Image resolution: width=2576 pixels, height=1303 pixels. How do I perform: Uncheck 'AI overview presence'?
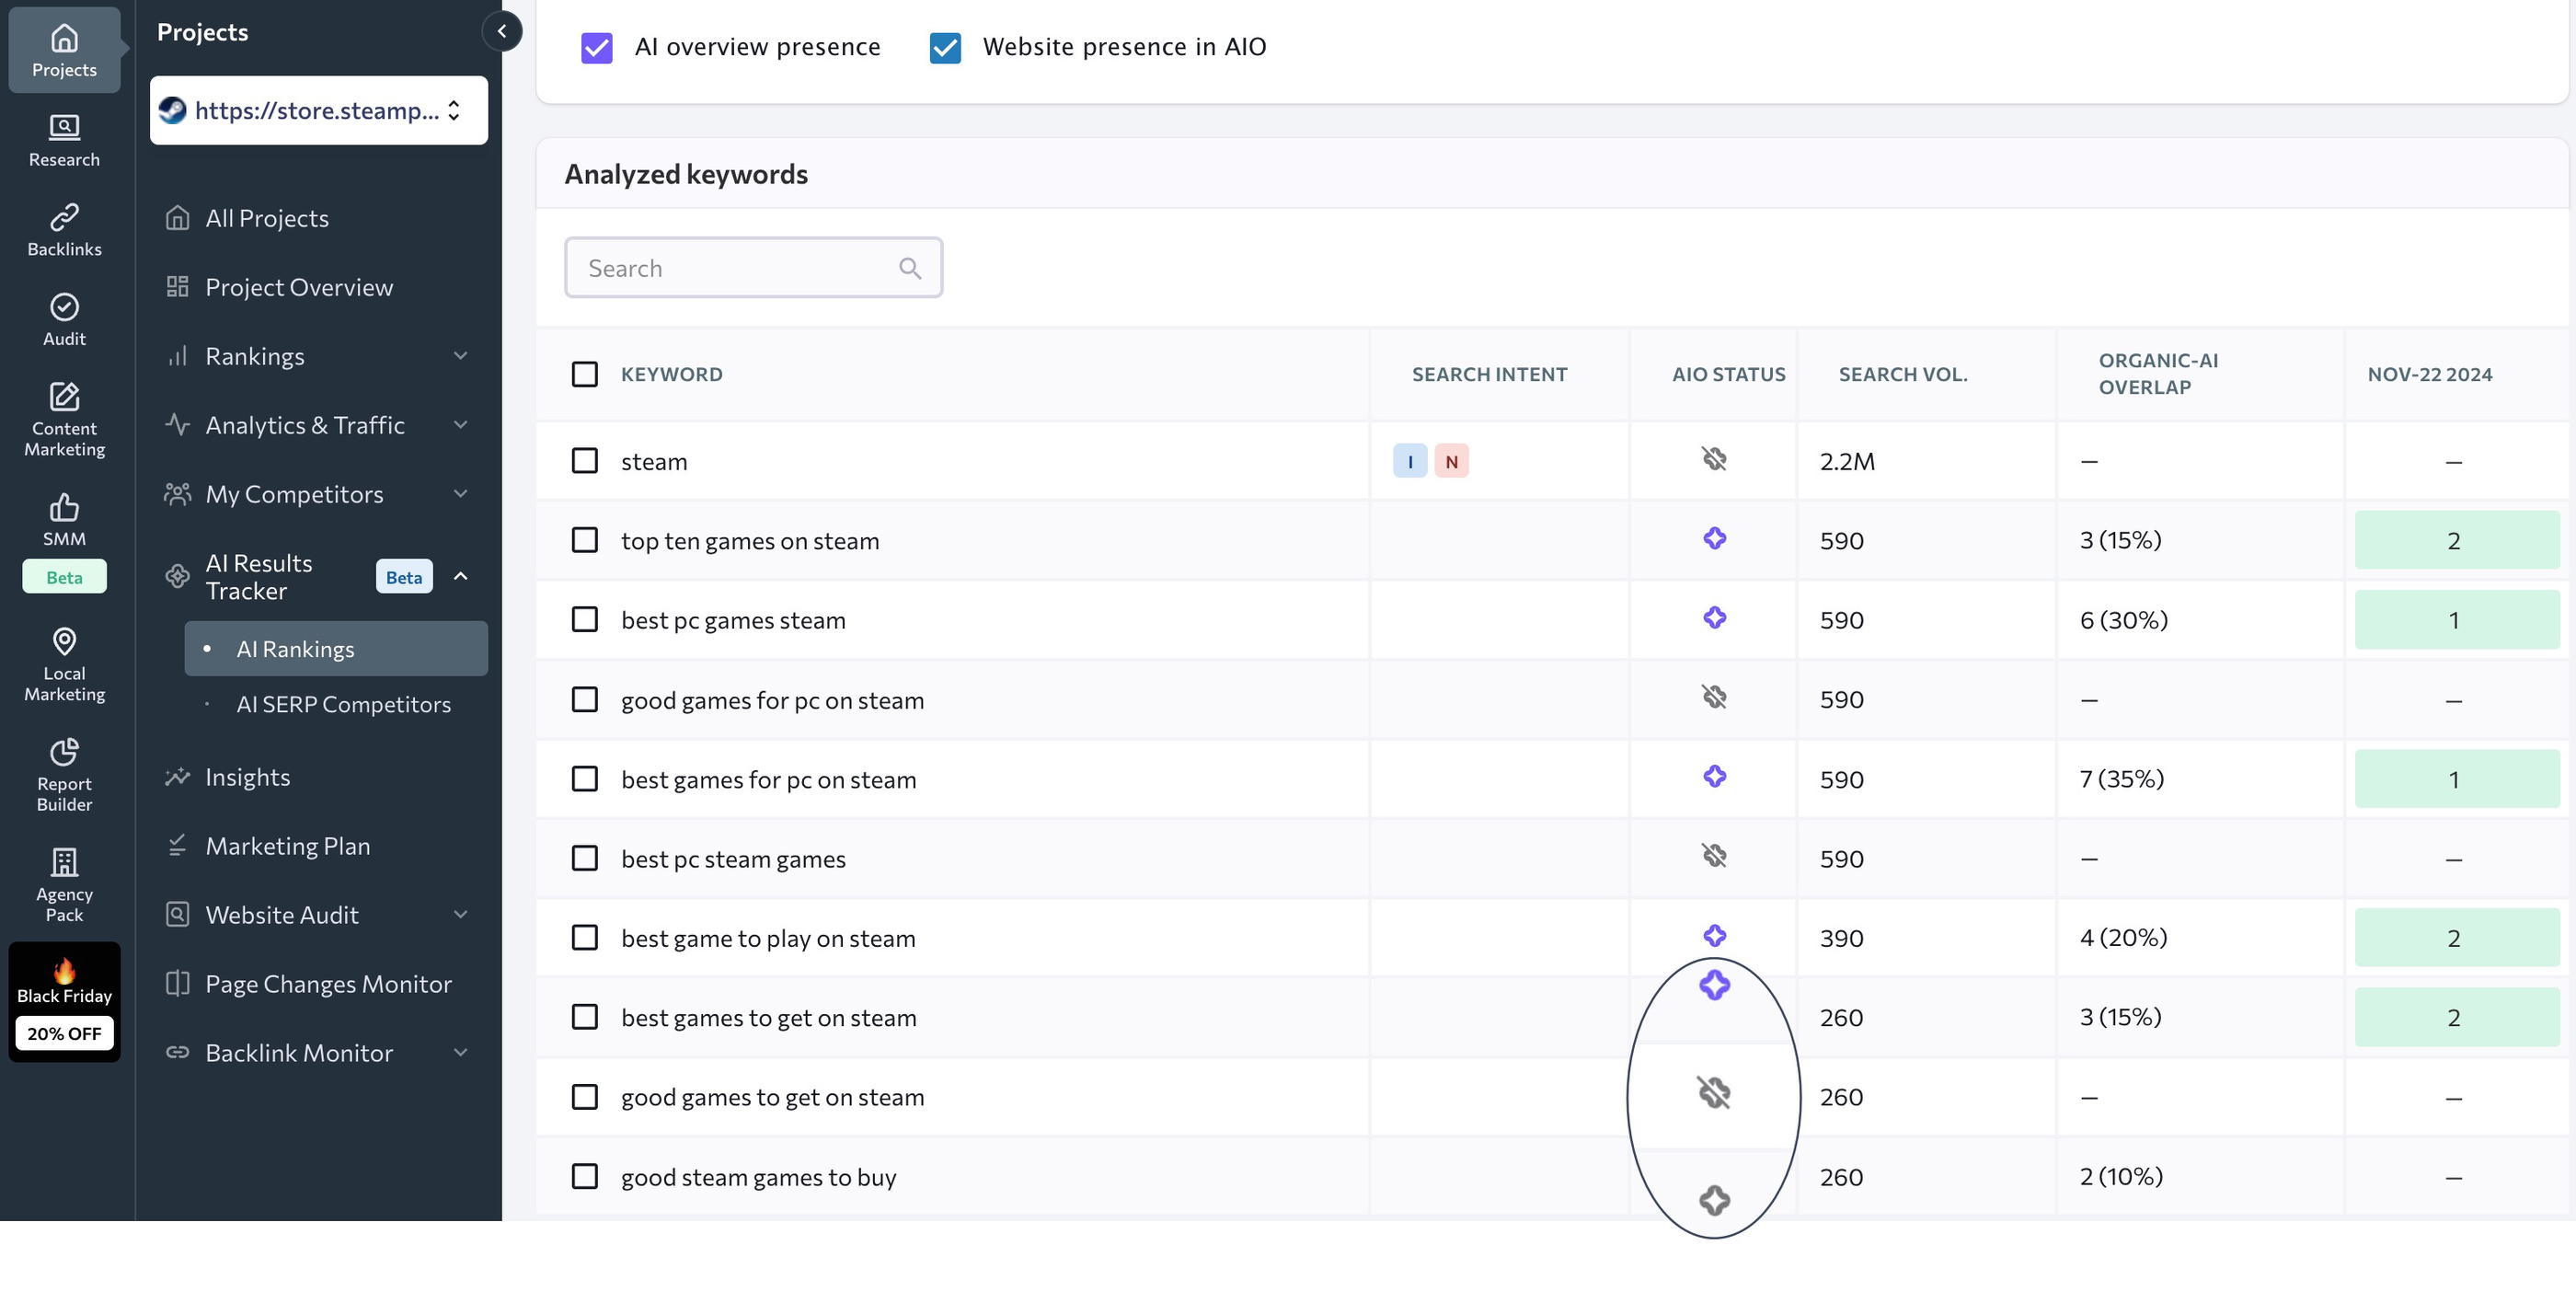[597, 46]
